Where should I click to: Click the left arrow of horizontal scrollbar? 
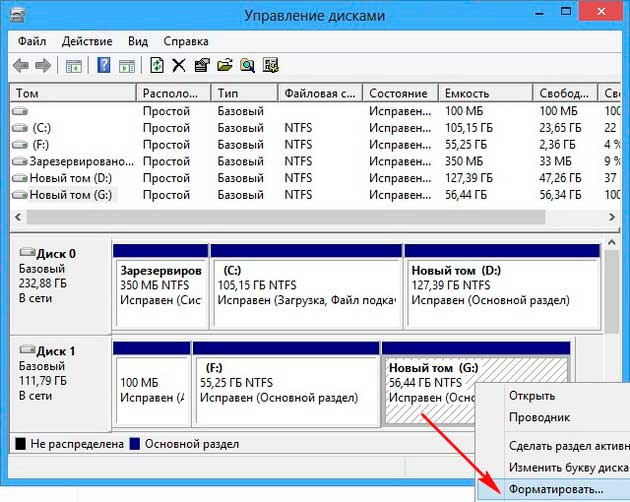coord(18,217)
